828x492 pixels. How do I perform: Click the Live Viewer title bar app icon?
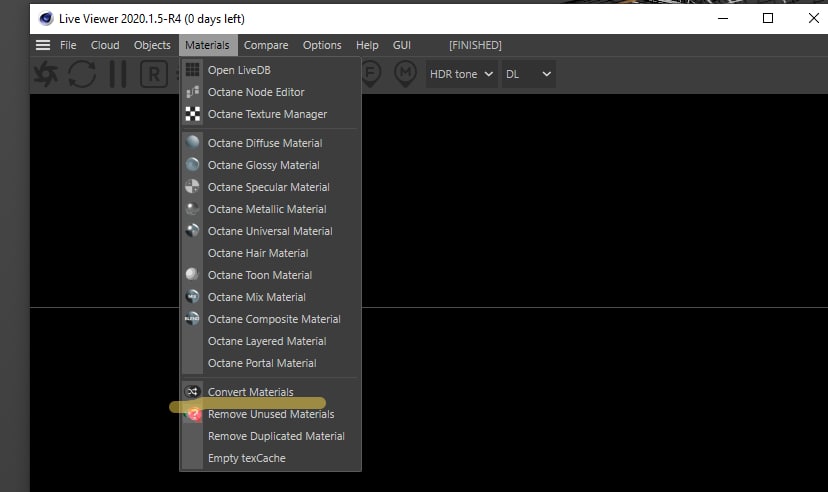coord(46,18)
